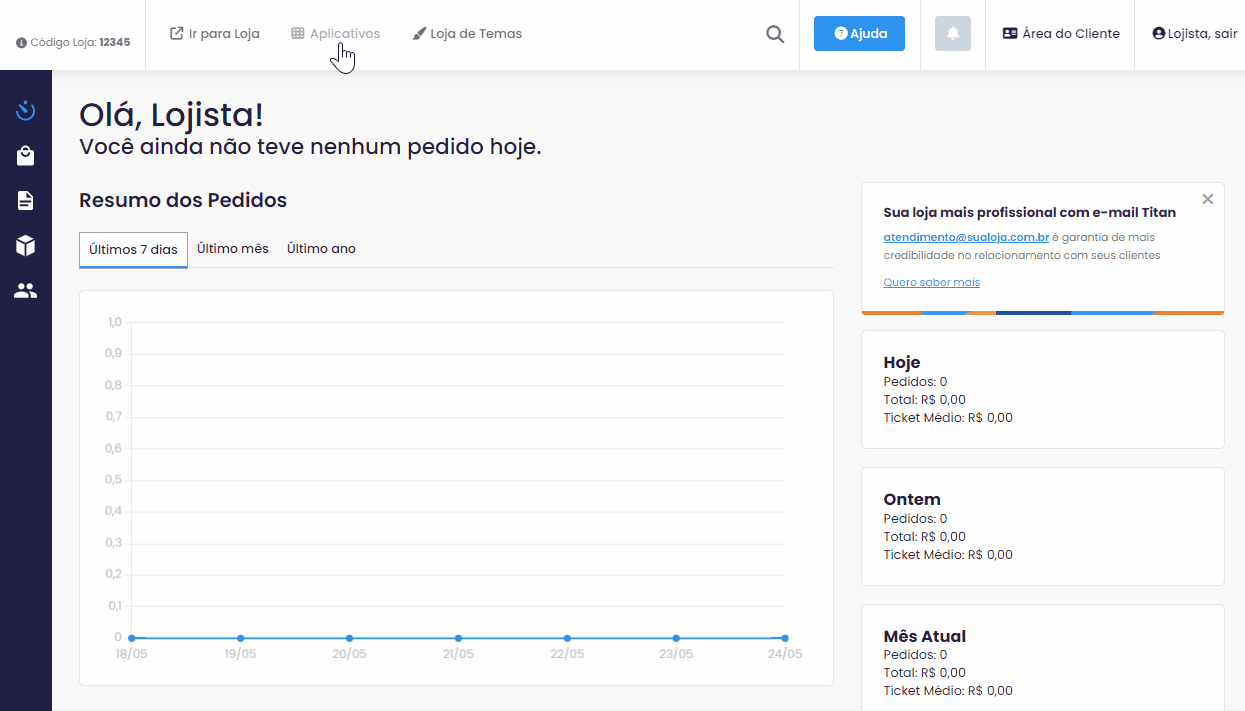The image size is (1245, 711).
Task: Click the chart data point for 22/05
Action: [x=567, y=638]
